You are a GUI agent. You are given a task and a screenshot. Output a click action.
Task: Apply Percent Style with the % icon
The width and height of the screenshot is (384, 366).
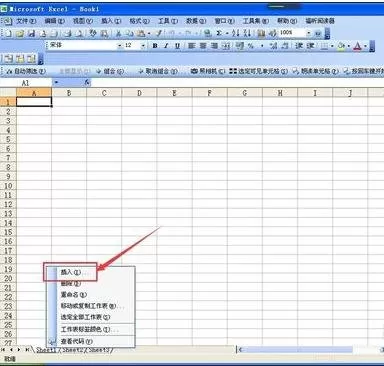(251, 46)
